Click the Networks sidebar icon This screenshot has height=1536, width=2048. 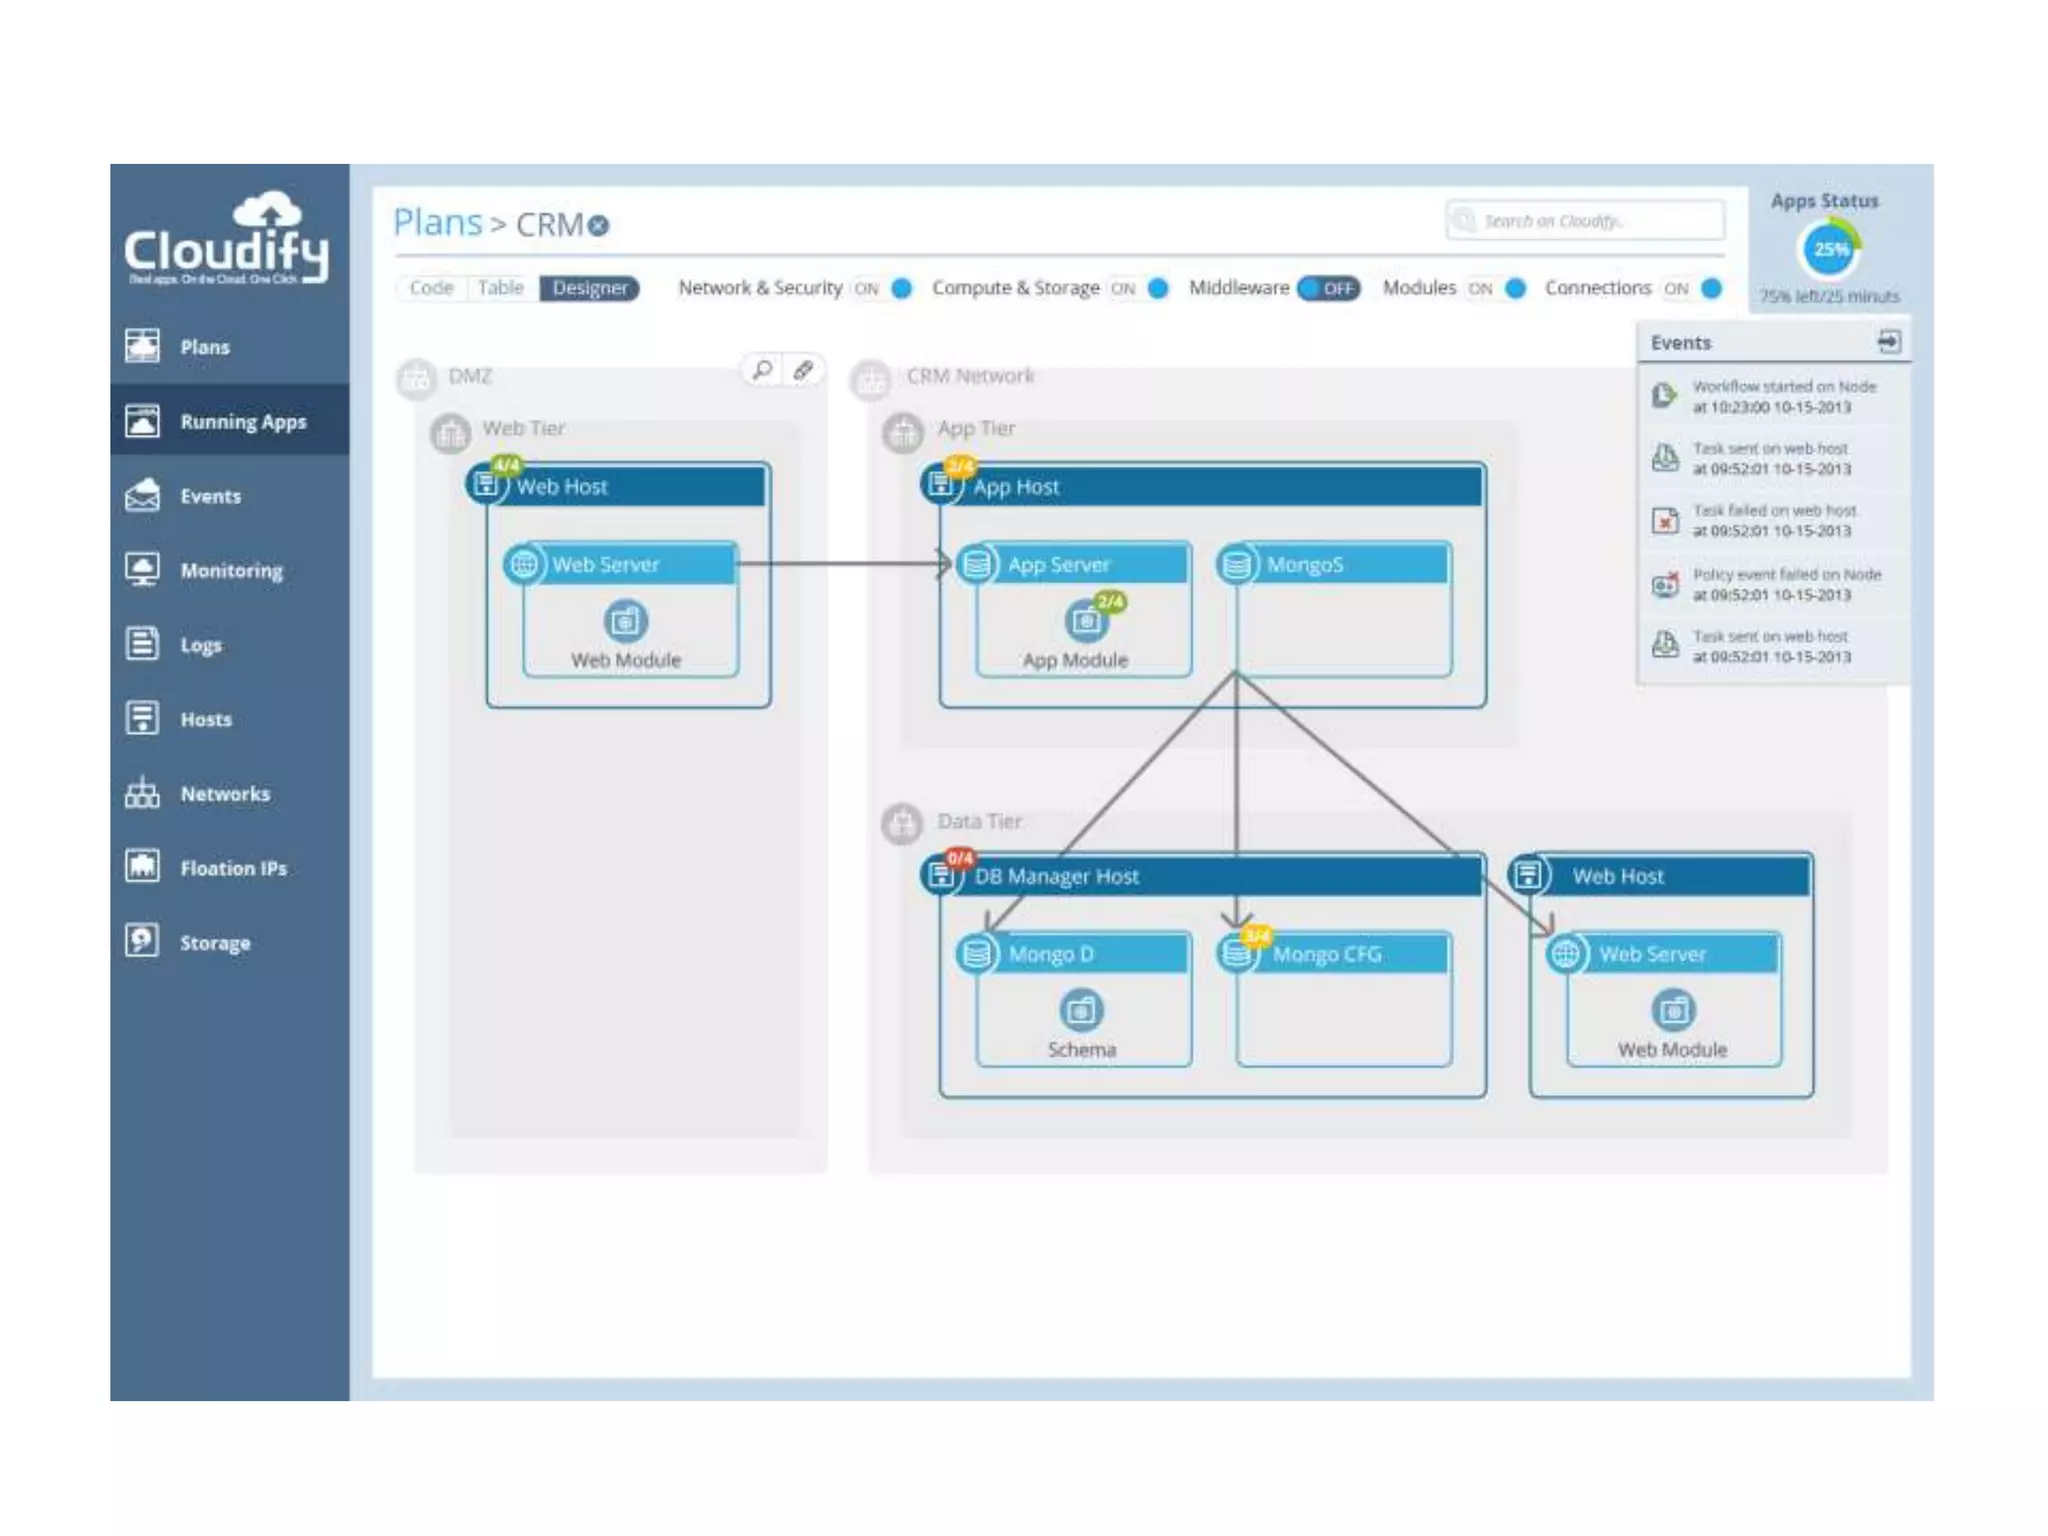(x=142, y=793)
